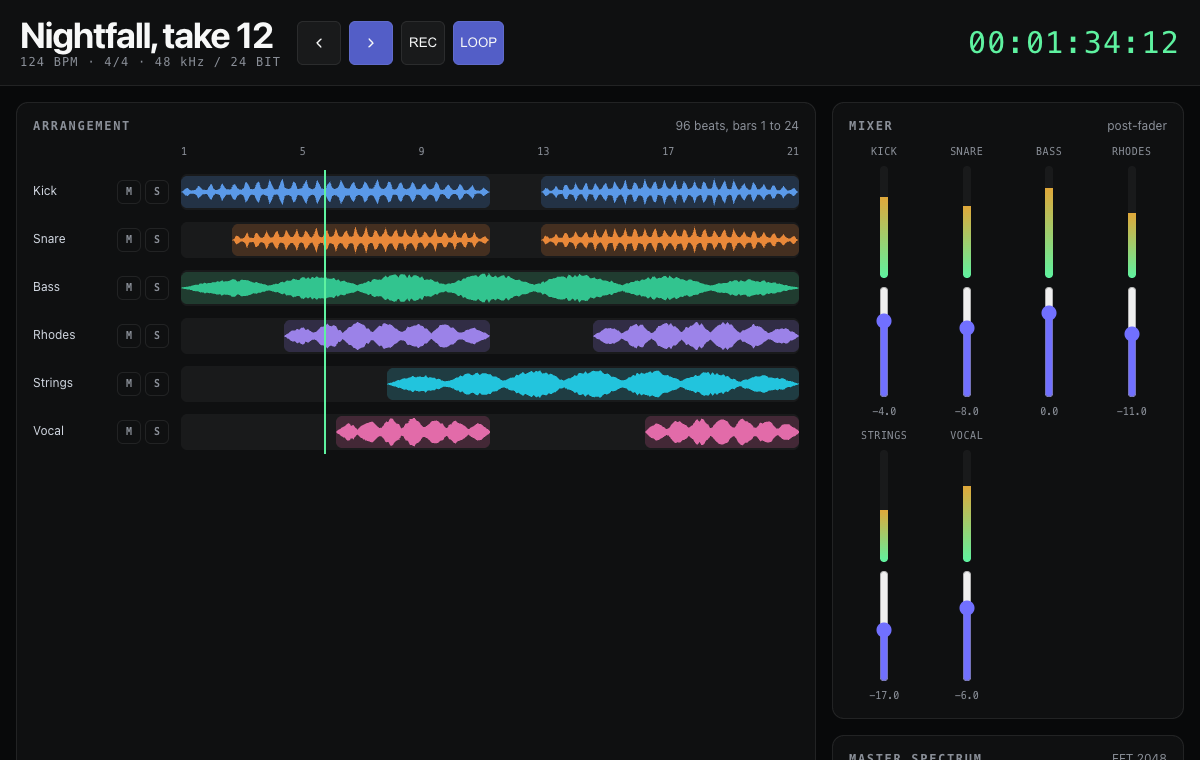Image resolution: width=1200 pixels, height=760 pixels.
Task: Mute the Bass track
Action: [129, 288]
